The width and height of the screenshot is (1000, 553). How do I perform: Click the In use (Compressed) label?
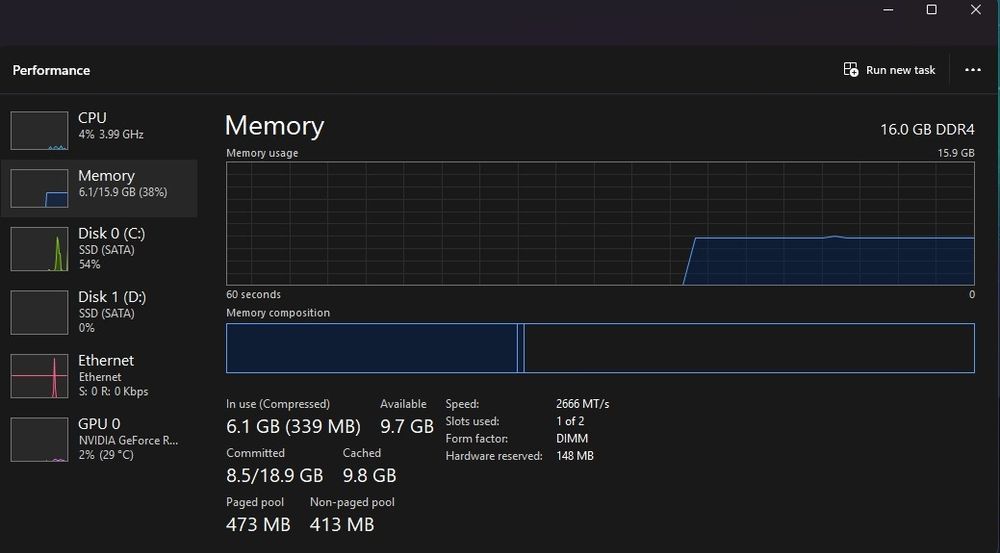tap(278, 404)
